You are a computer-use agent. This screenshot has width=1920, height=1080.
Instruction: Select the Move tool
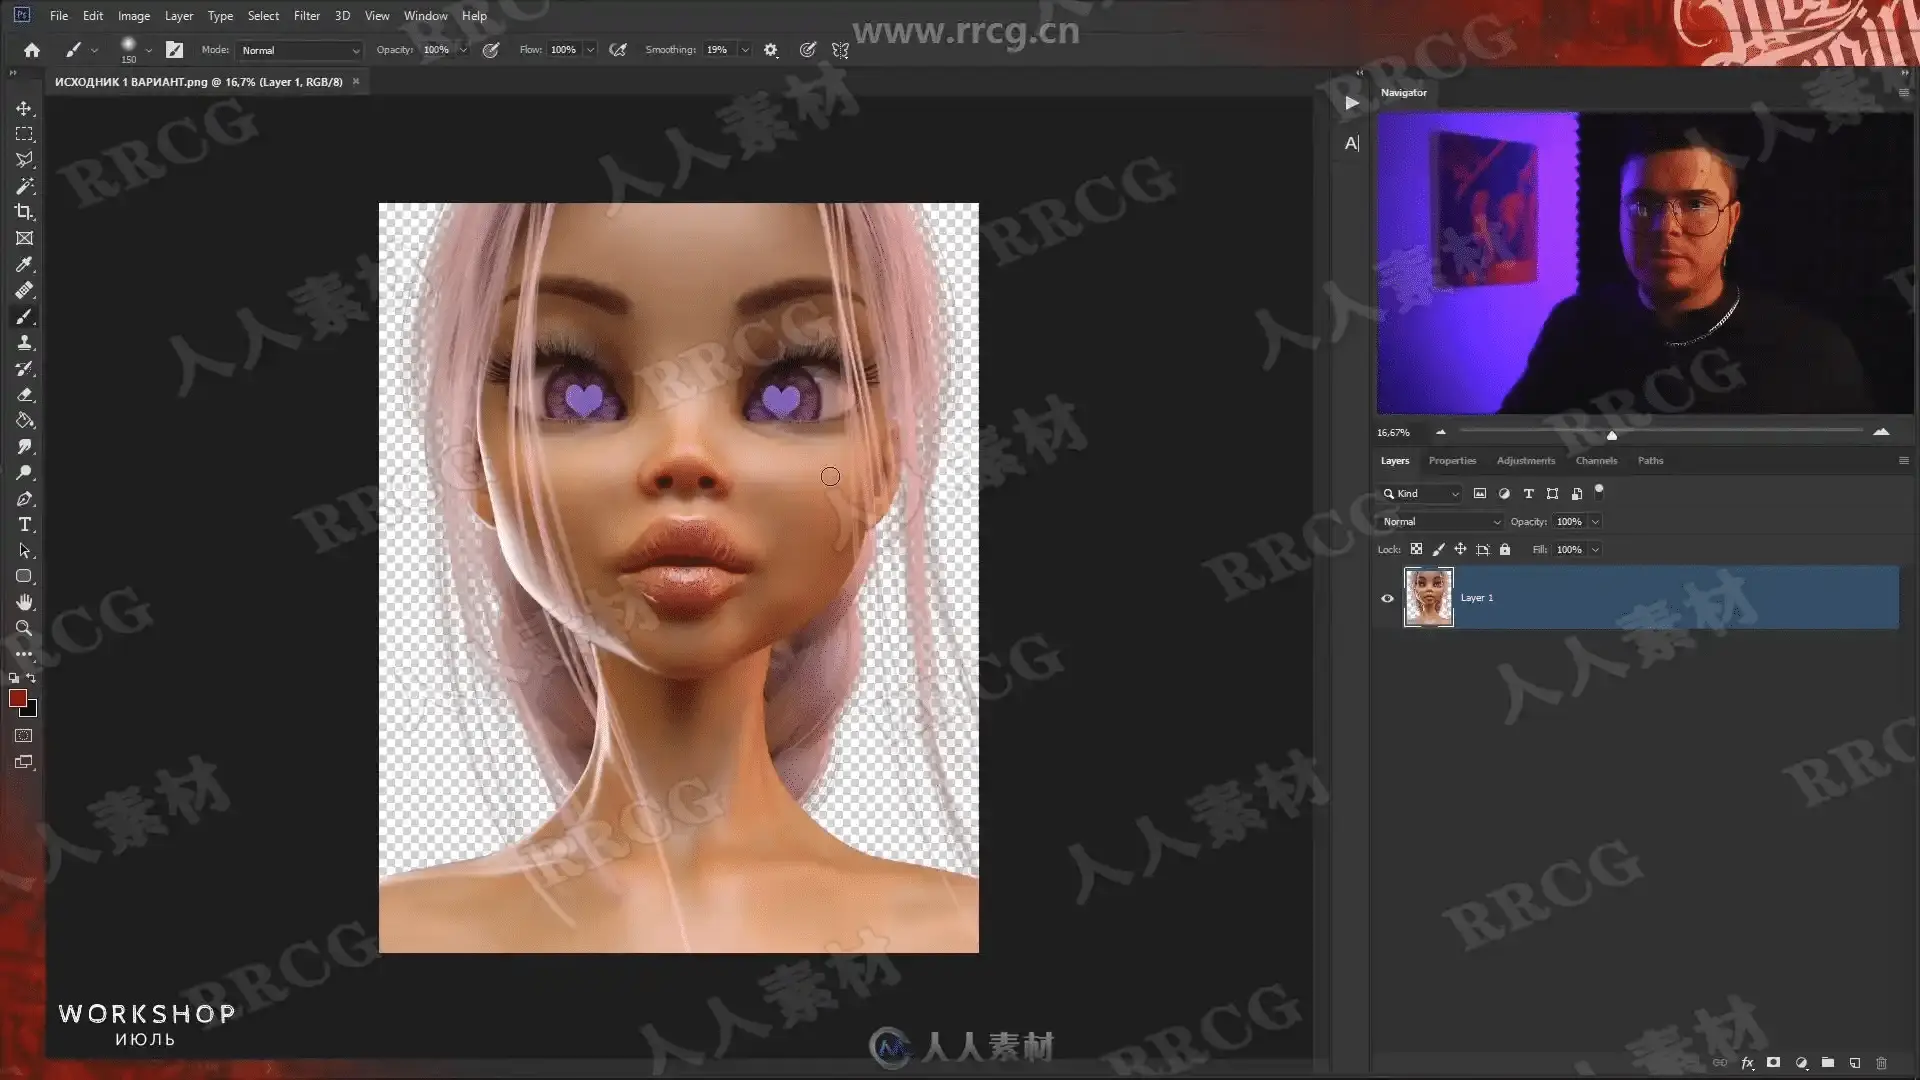(24, 108)
